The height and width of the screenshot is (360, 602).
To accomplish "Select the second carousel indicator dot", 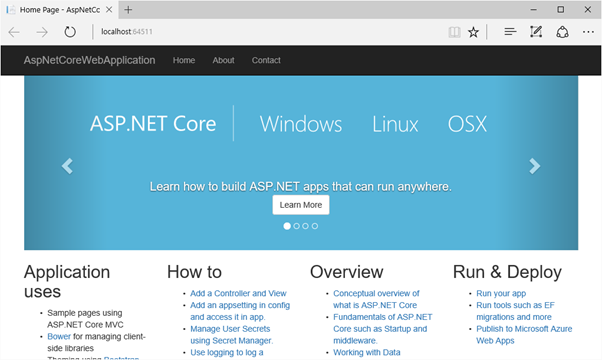I will tap(296, 226).
